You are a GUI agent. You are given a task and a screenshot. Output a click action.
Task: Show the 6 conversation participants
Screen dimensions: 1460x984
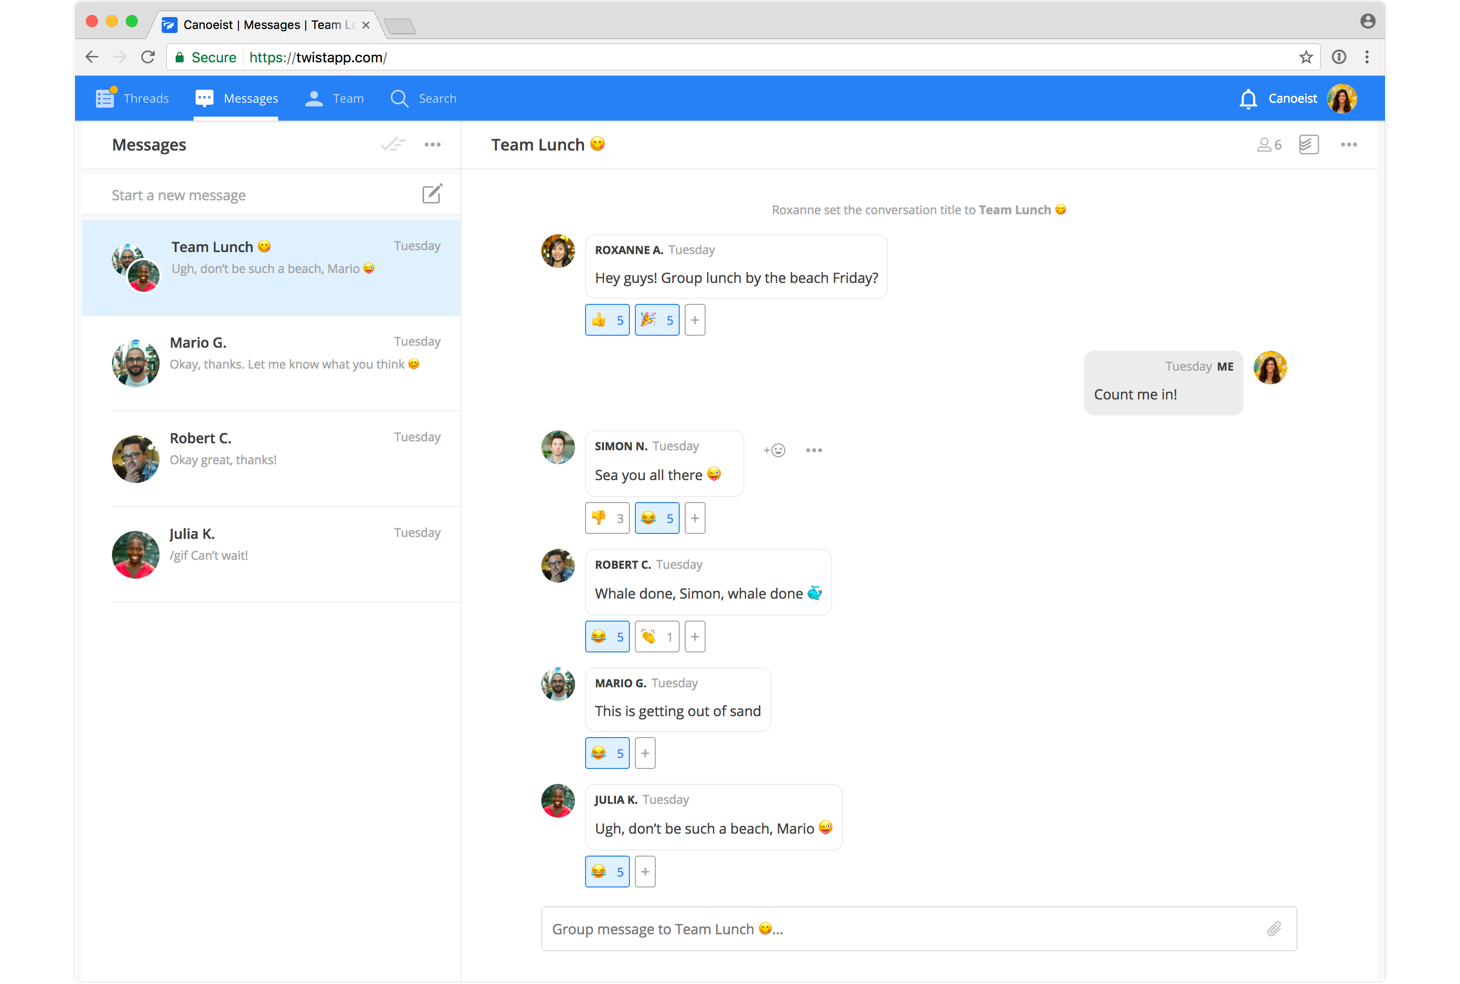[x=1269, y=145]
